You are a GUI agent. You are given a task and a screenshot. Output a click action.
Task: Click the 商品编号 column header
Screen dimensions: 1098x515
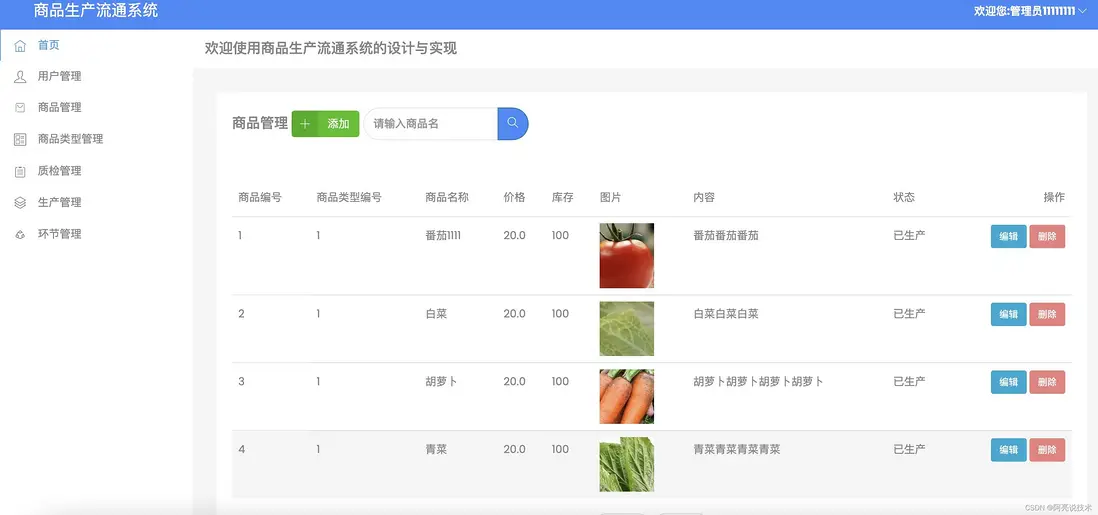tap(260, 198)
